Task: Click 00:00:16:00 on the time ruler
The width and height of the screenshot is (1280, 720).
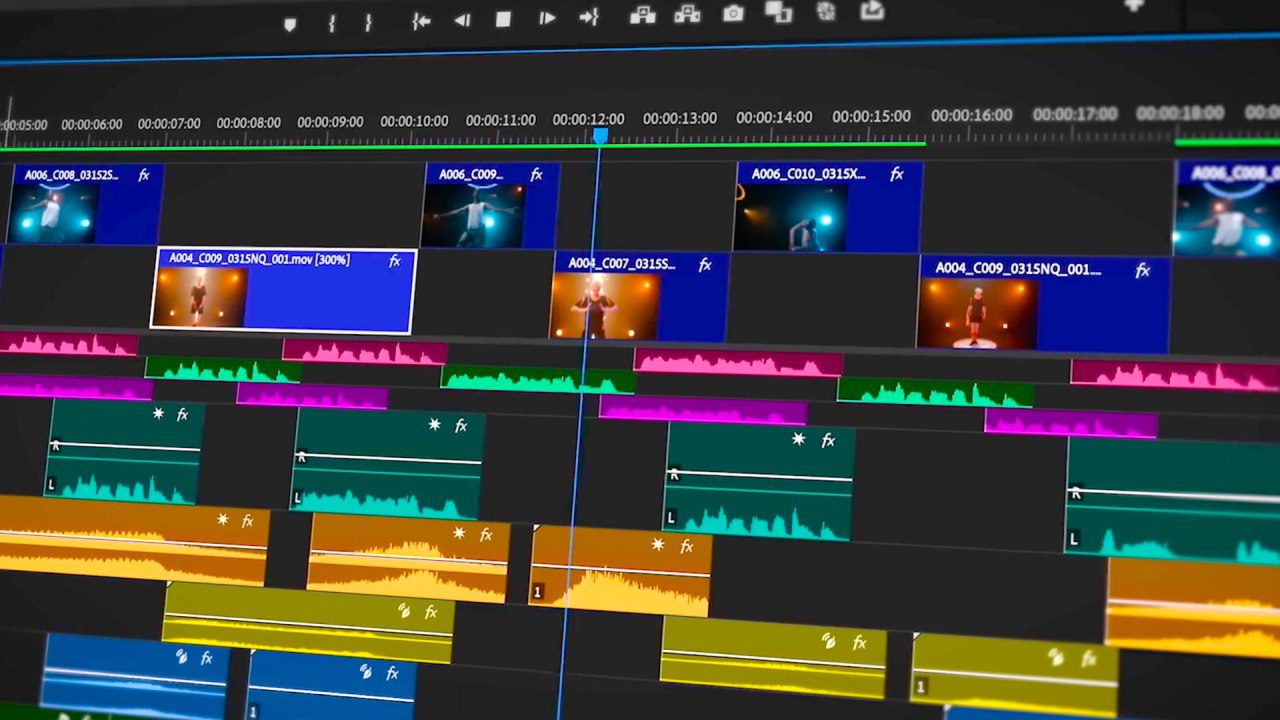Action: 971,116
